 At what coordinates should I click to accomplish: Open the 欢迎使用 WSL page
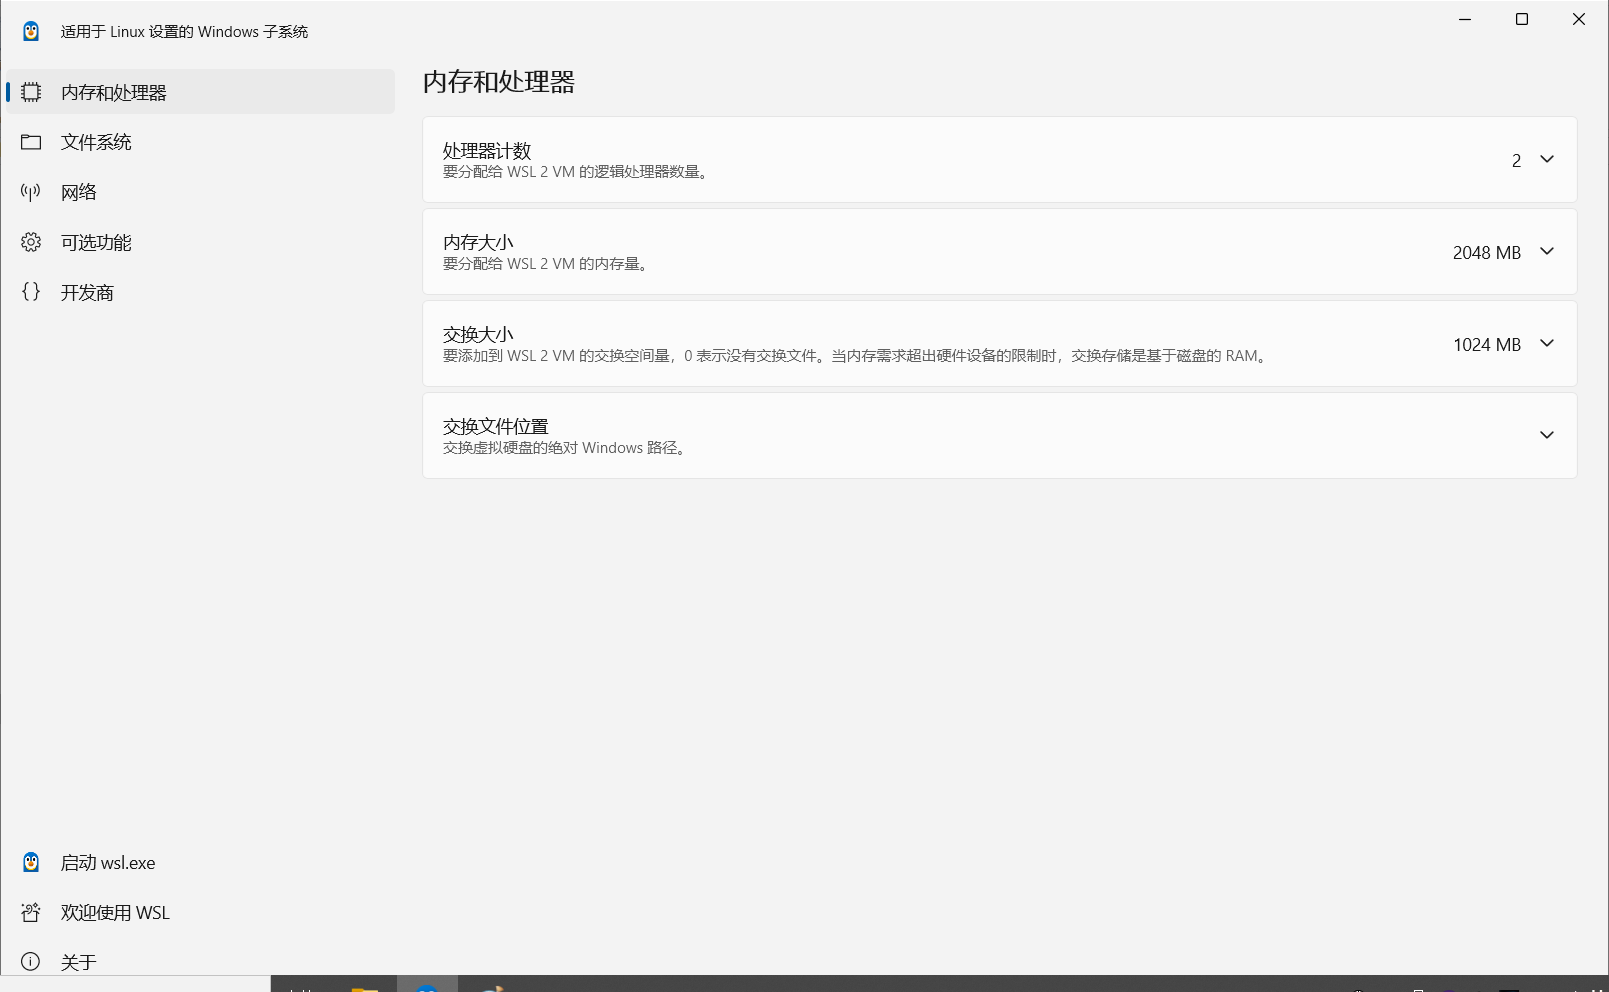pos(200,912)
